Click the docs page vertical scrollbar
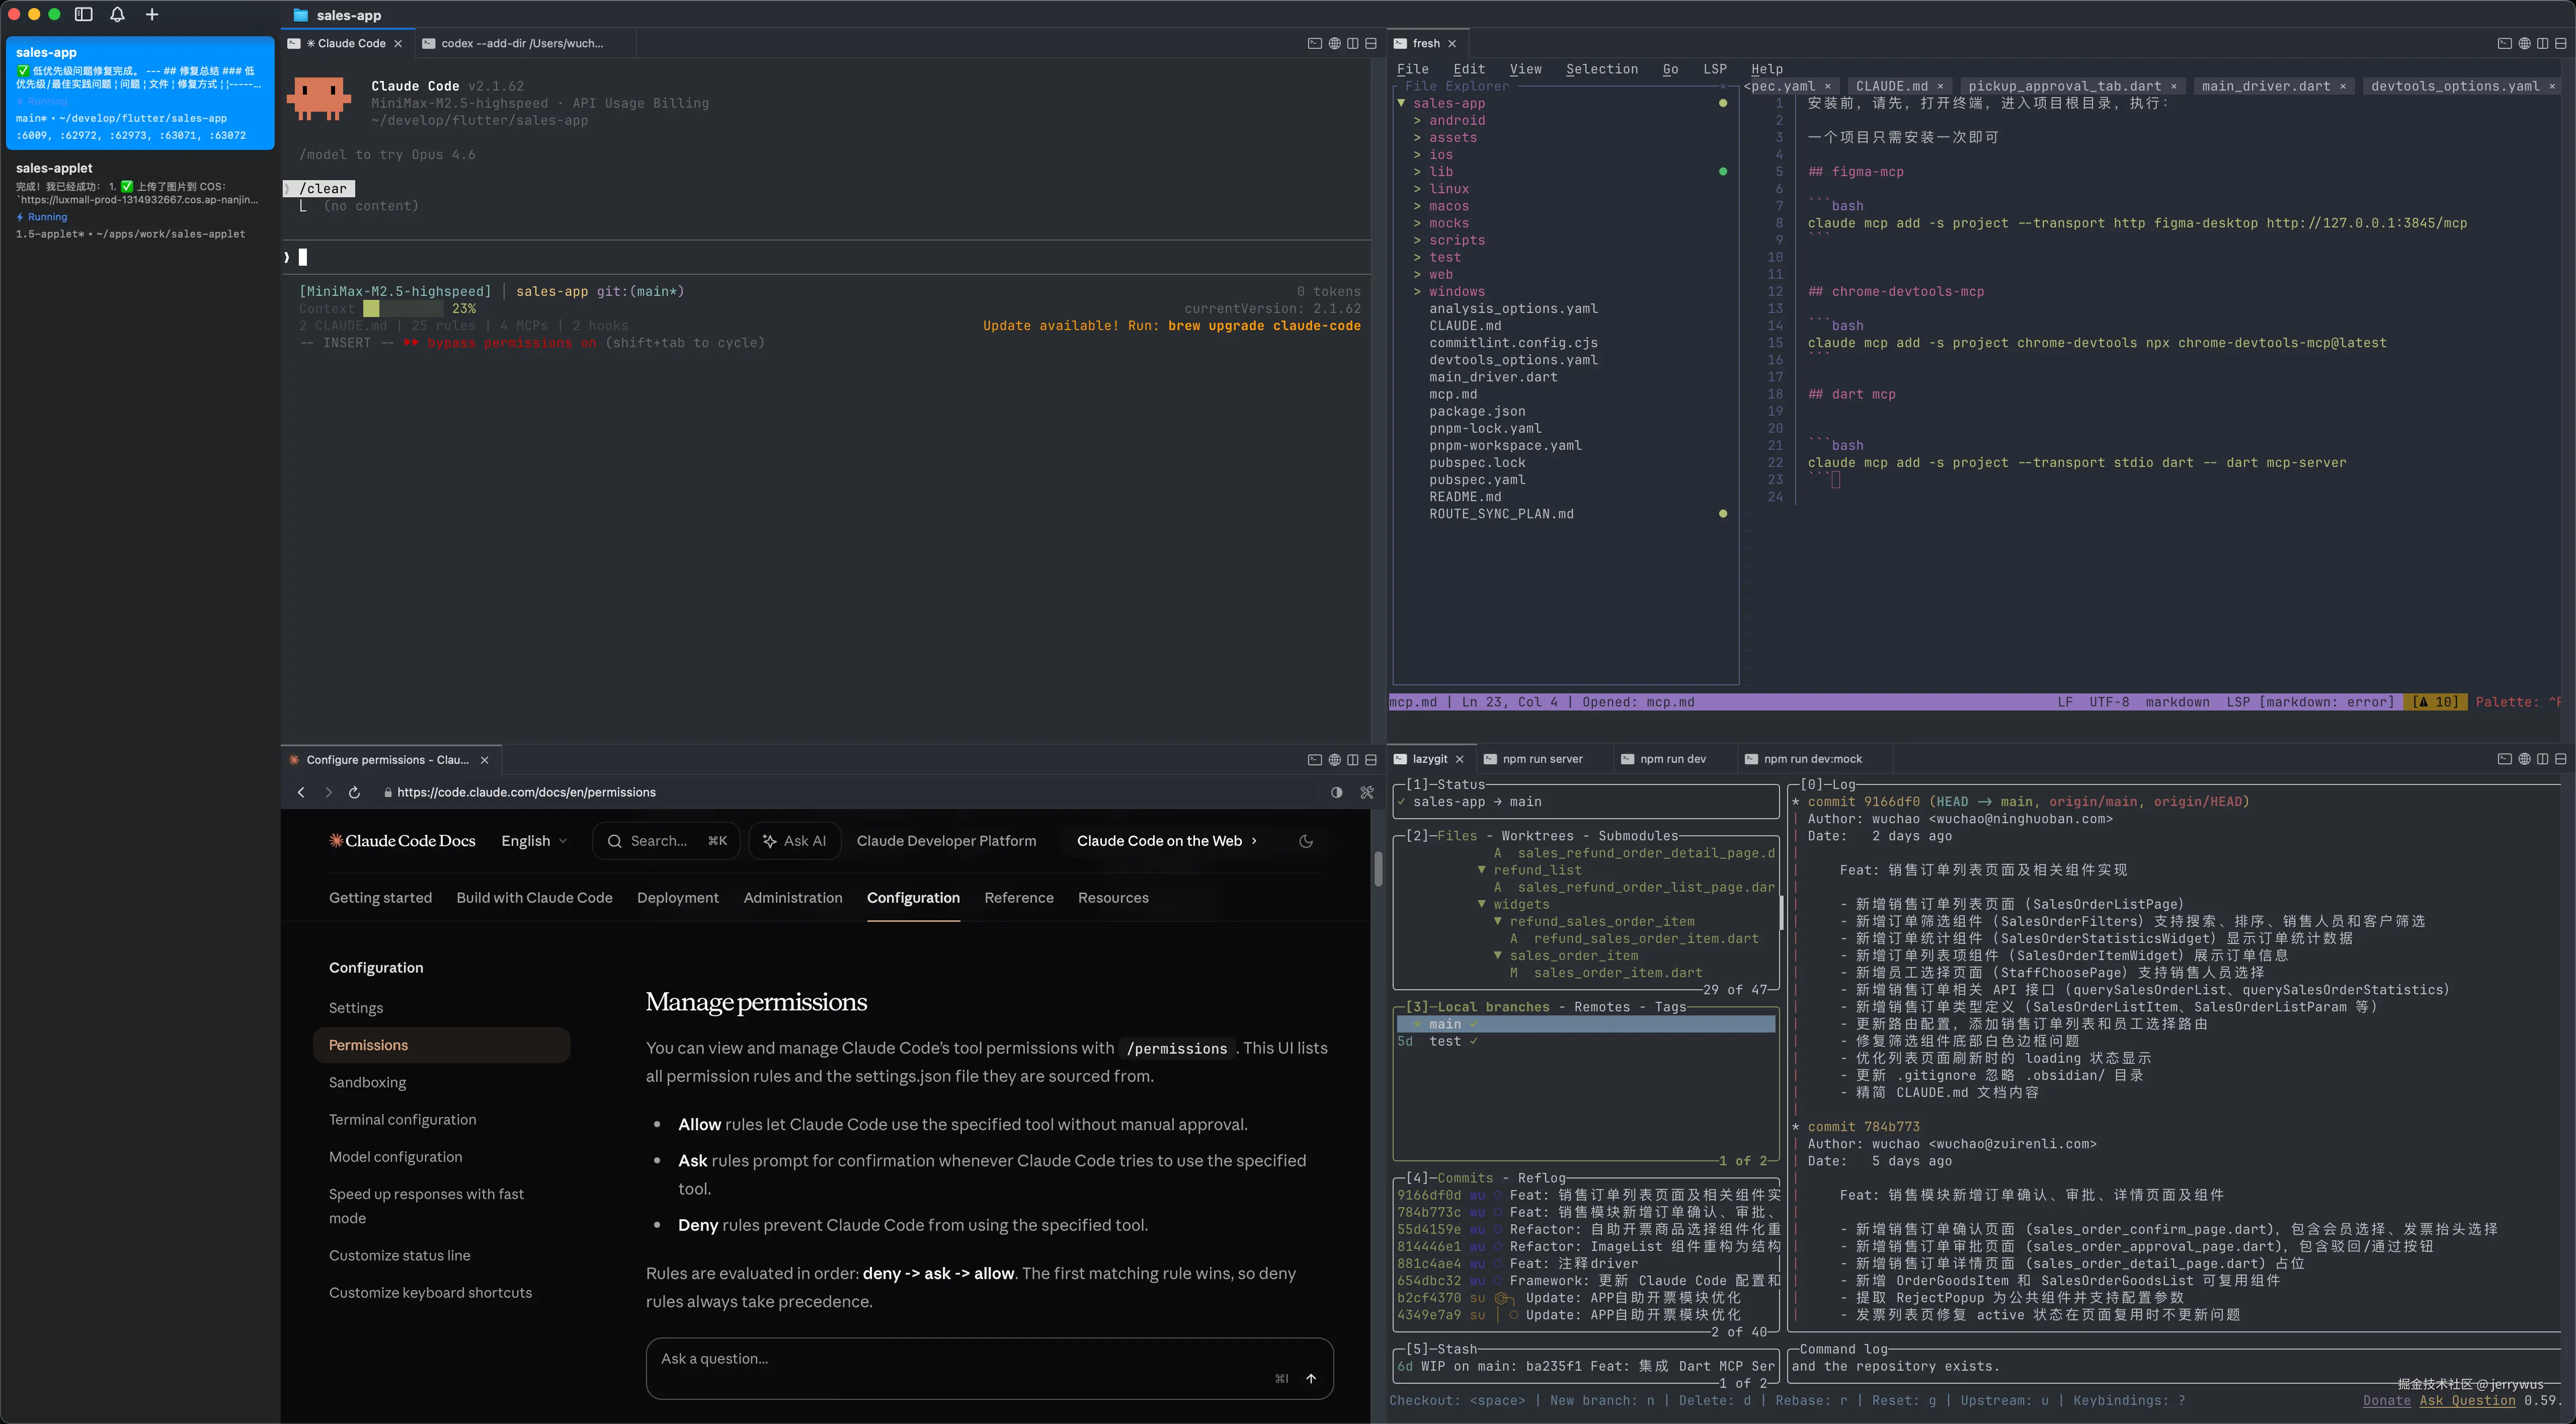Viewport: 2576px width, 1424px height. [1378, 868]
